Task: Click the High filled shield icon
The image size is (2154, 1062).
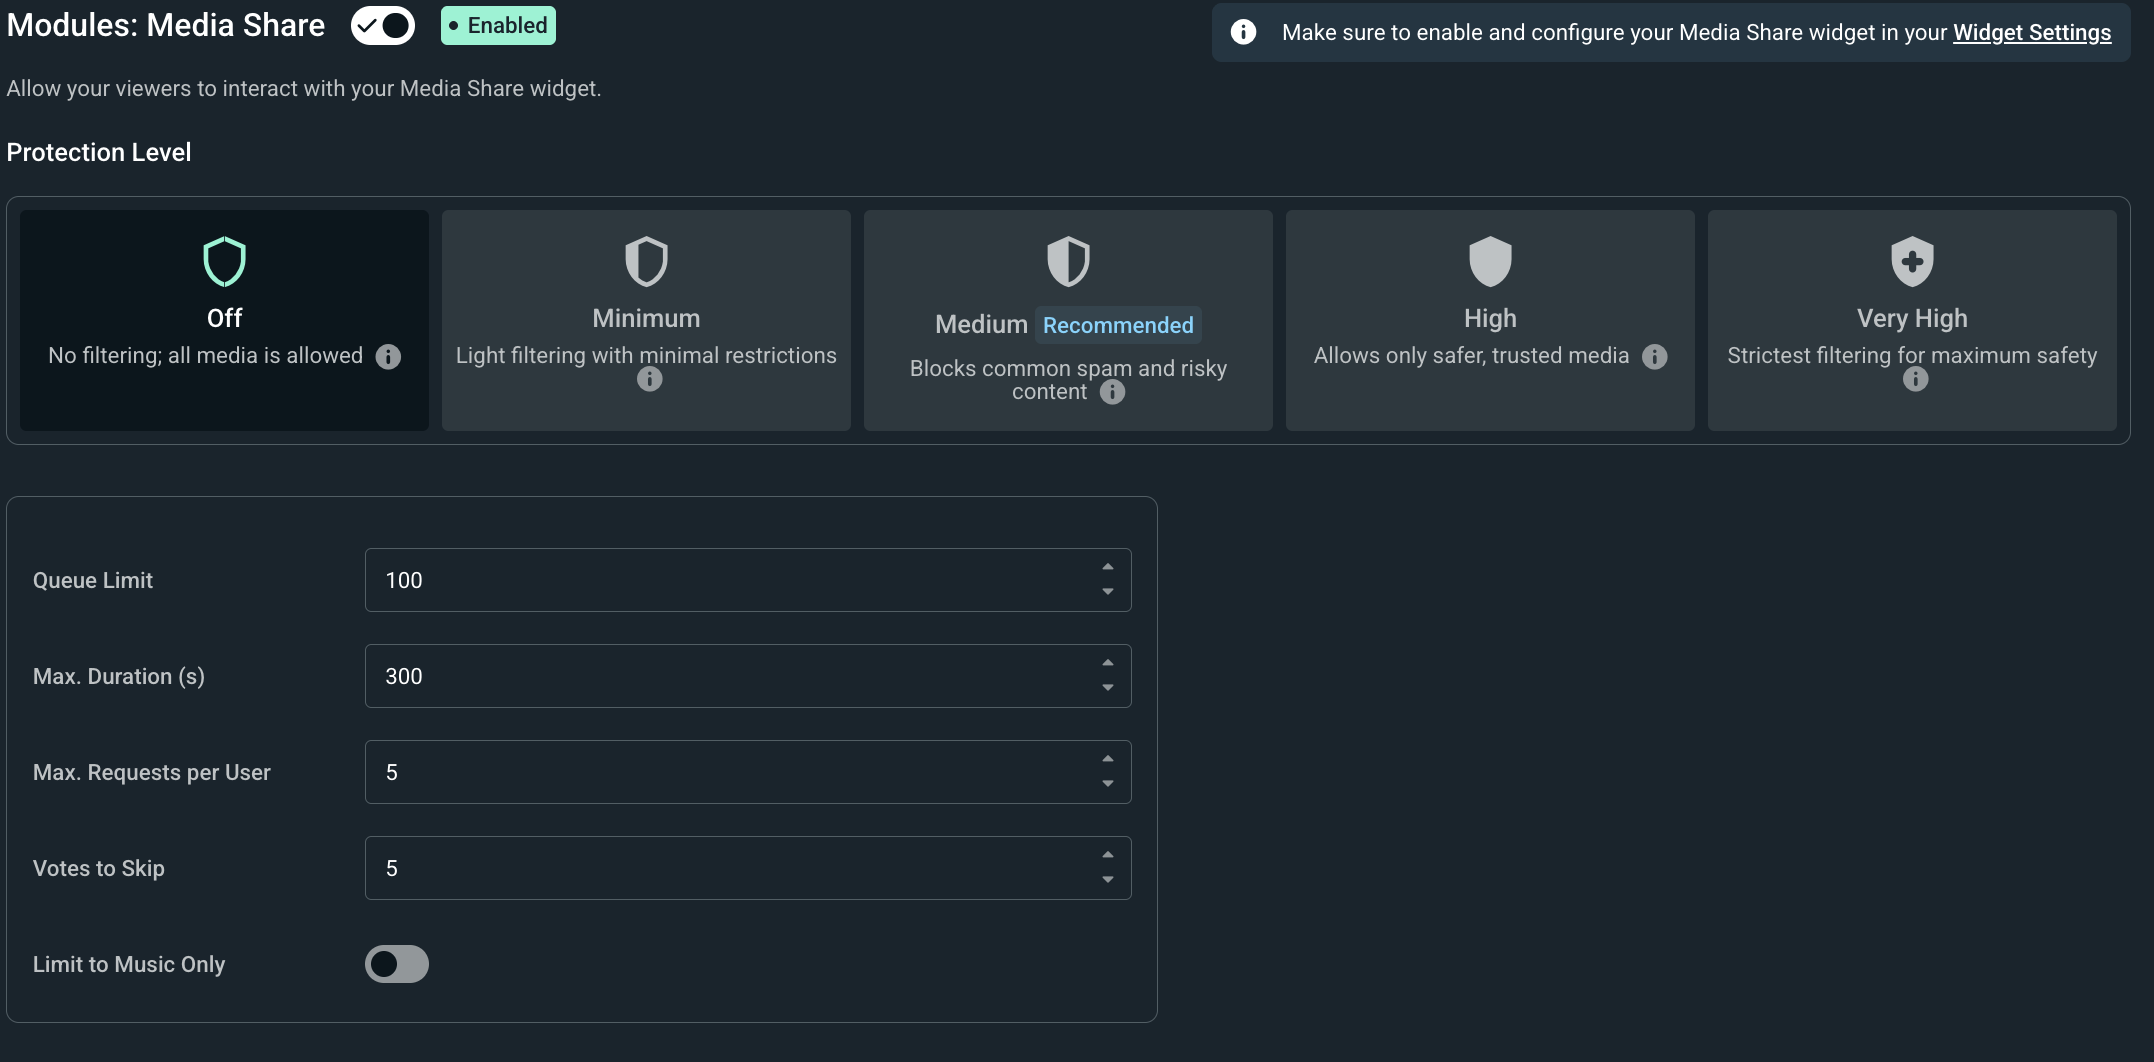Action: pyautogui.click(x=1490, y=262)
